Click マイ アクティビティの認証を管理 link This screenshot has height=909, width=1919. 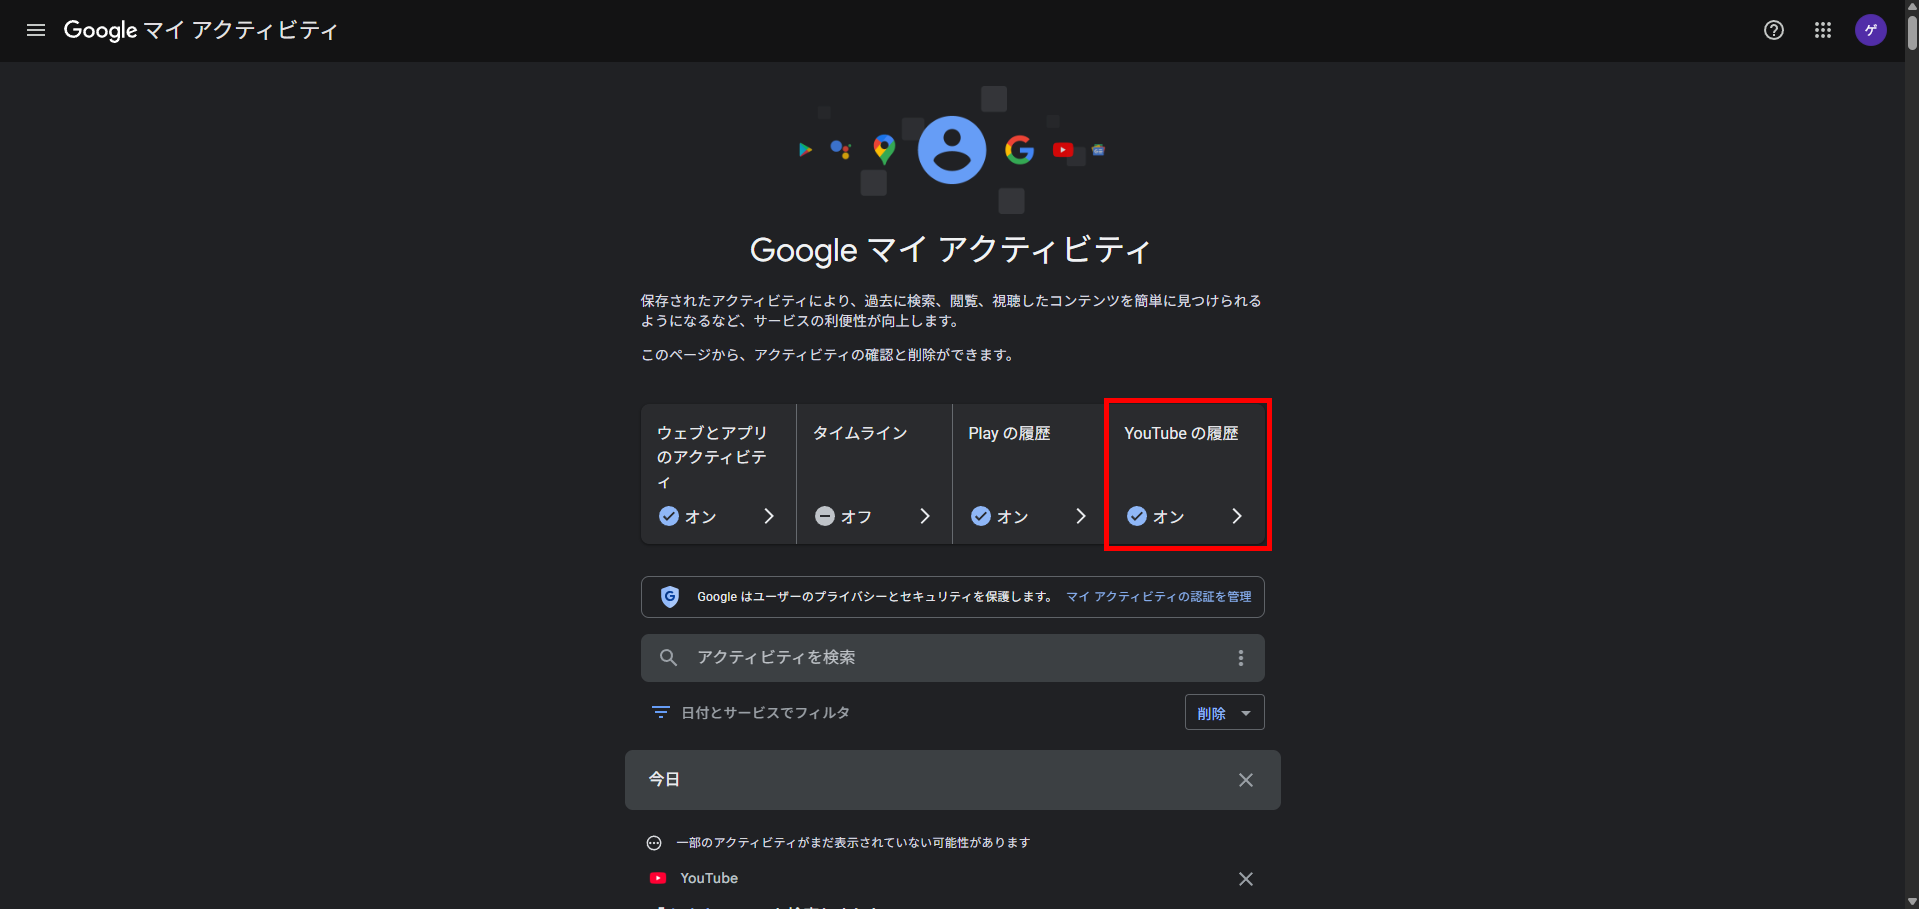[1159, 597]
